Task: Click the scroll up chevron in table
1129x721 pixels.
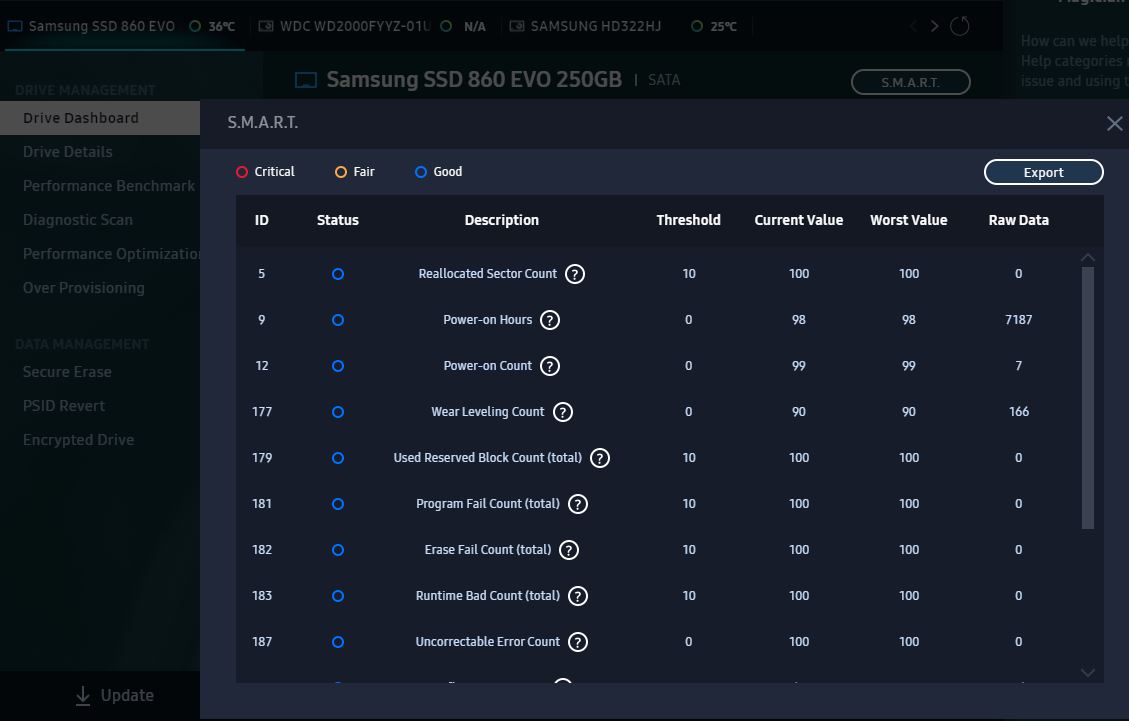Action: (1088, 257)
